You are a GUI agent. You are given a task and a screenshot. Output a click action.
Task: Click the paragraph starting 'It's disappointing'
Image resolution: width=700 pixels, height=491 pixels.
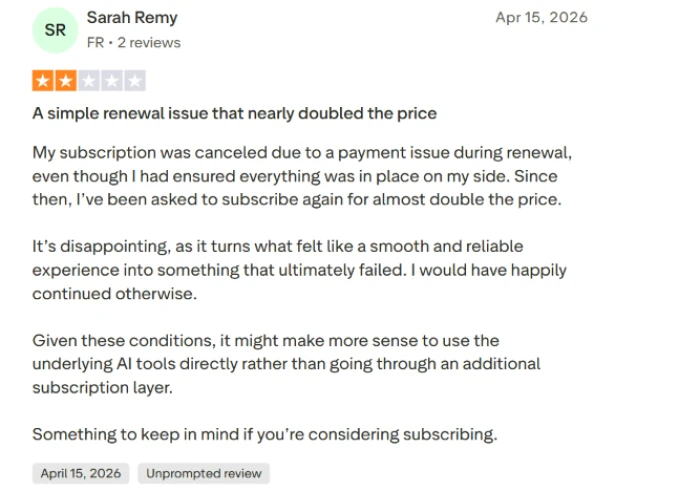(299, 270)
